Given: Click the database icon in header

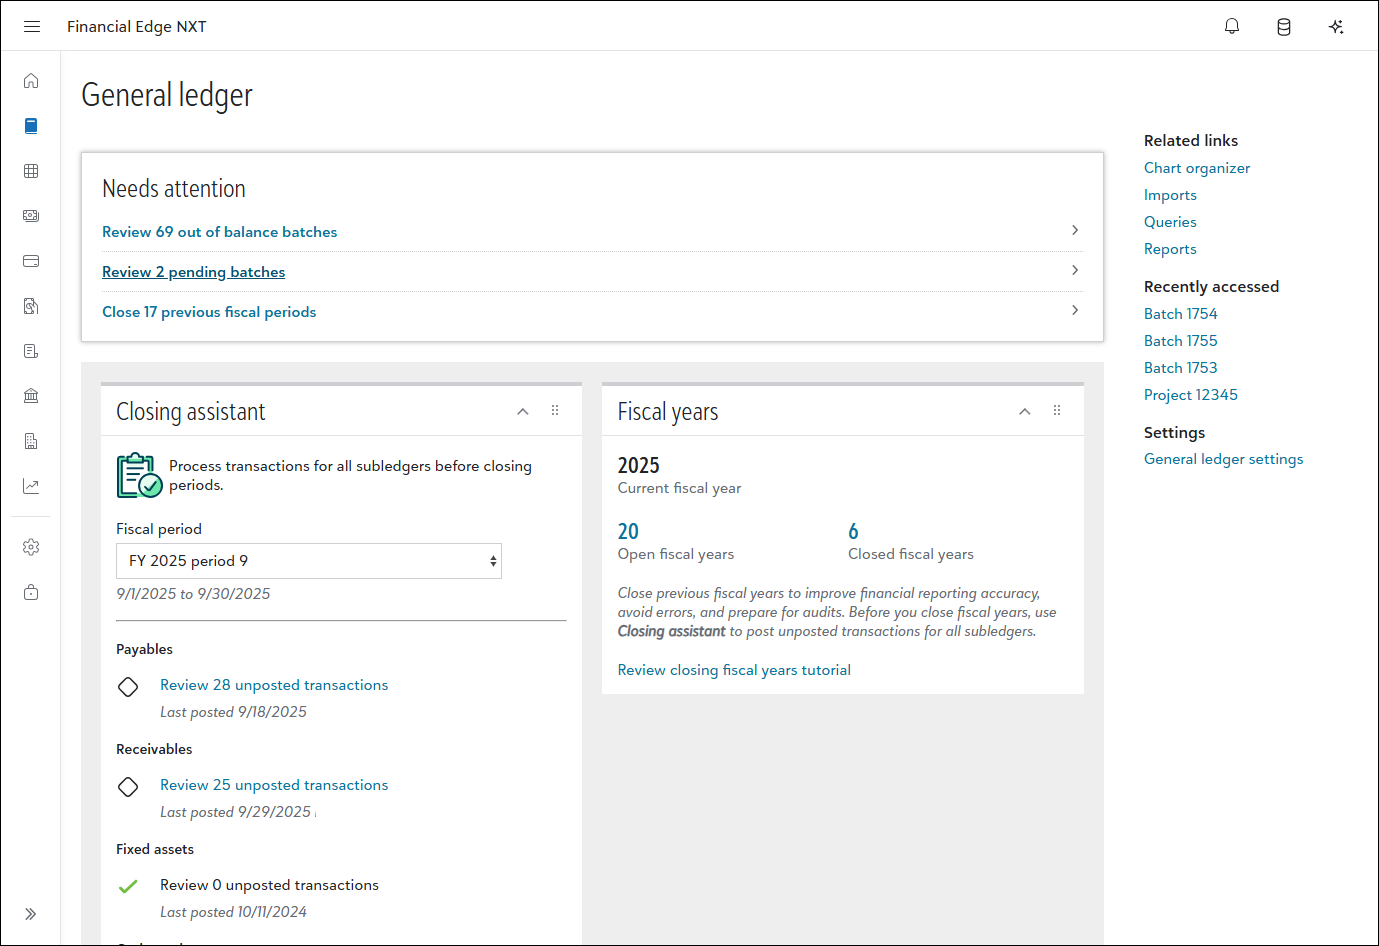Looking at the screenshot, I should [x=1284, y=27].
